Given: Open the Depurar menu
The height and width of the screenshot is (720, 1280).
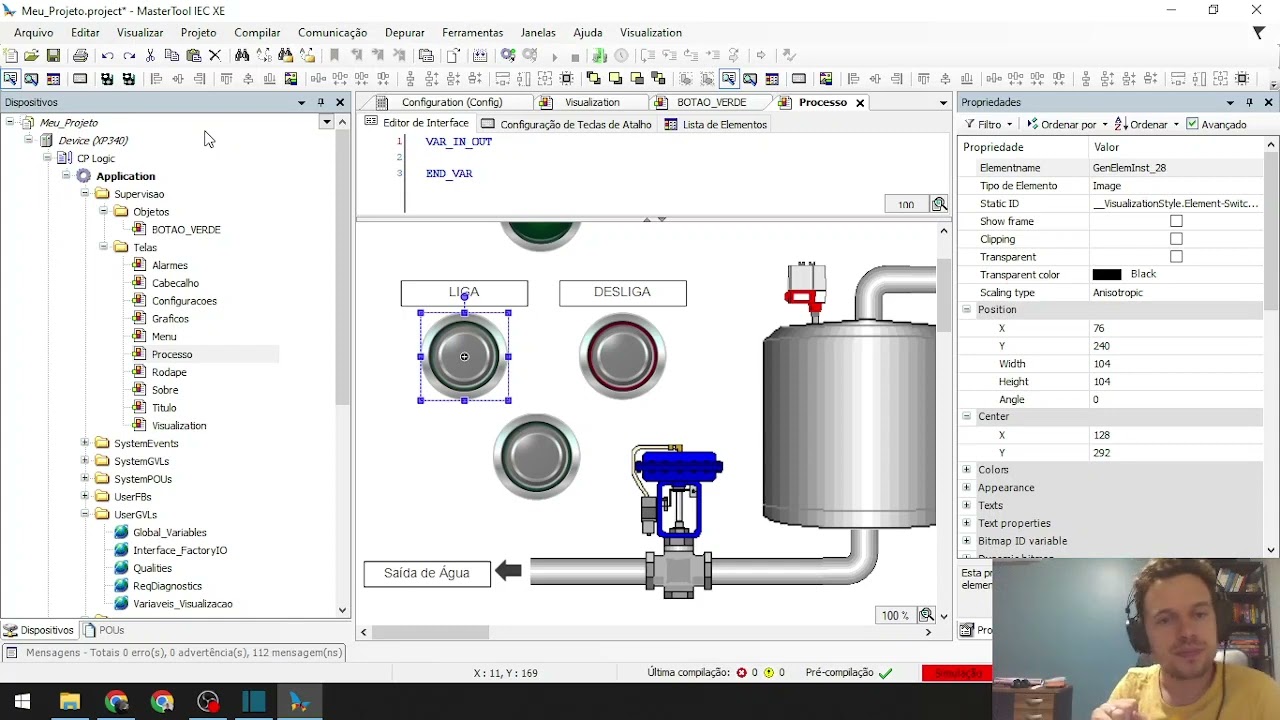Looking at the screenshot, I should 404,33.
